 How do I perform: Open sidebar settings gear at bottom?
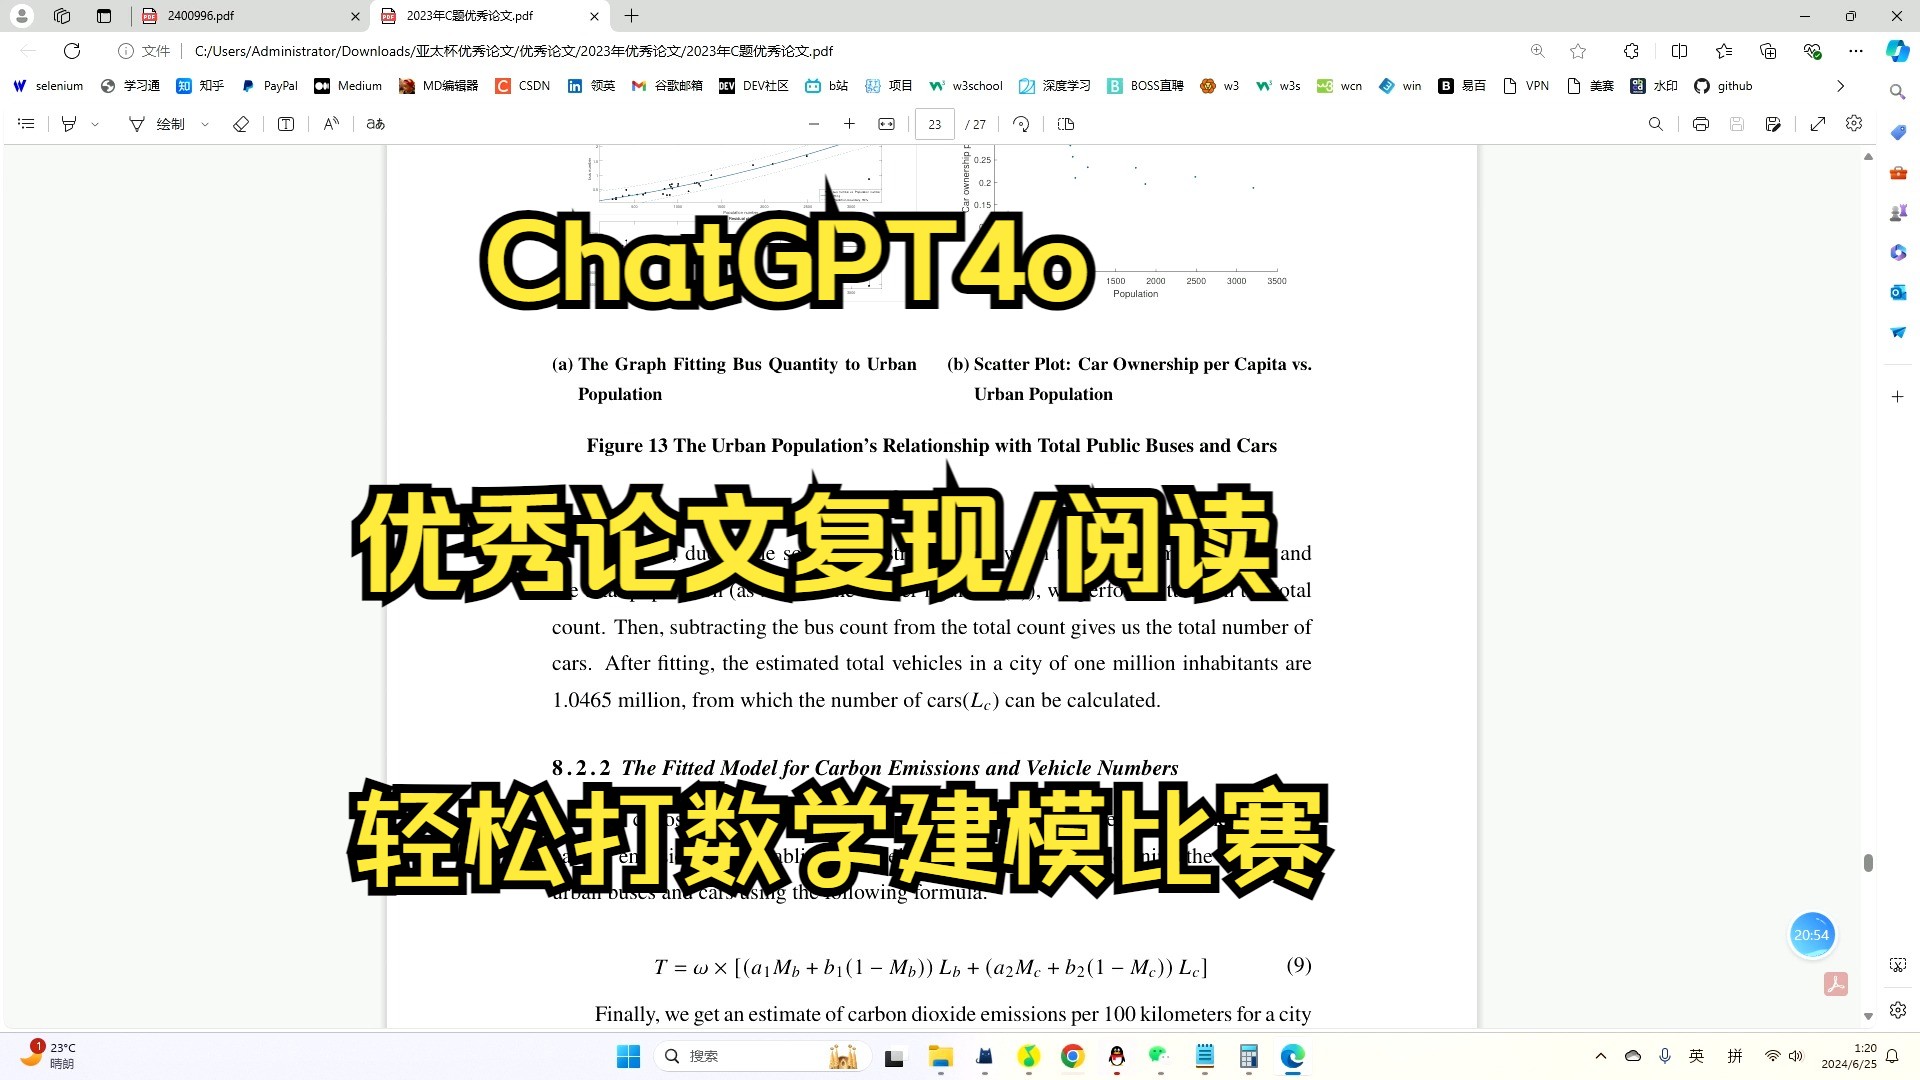(1897, 1010)
